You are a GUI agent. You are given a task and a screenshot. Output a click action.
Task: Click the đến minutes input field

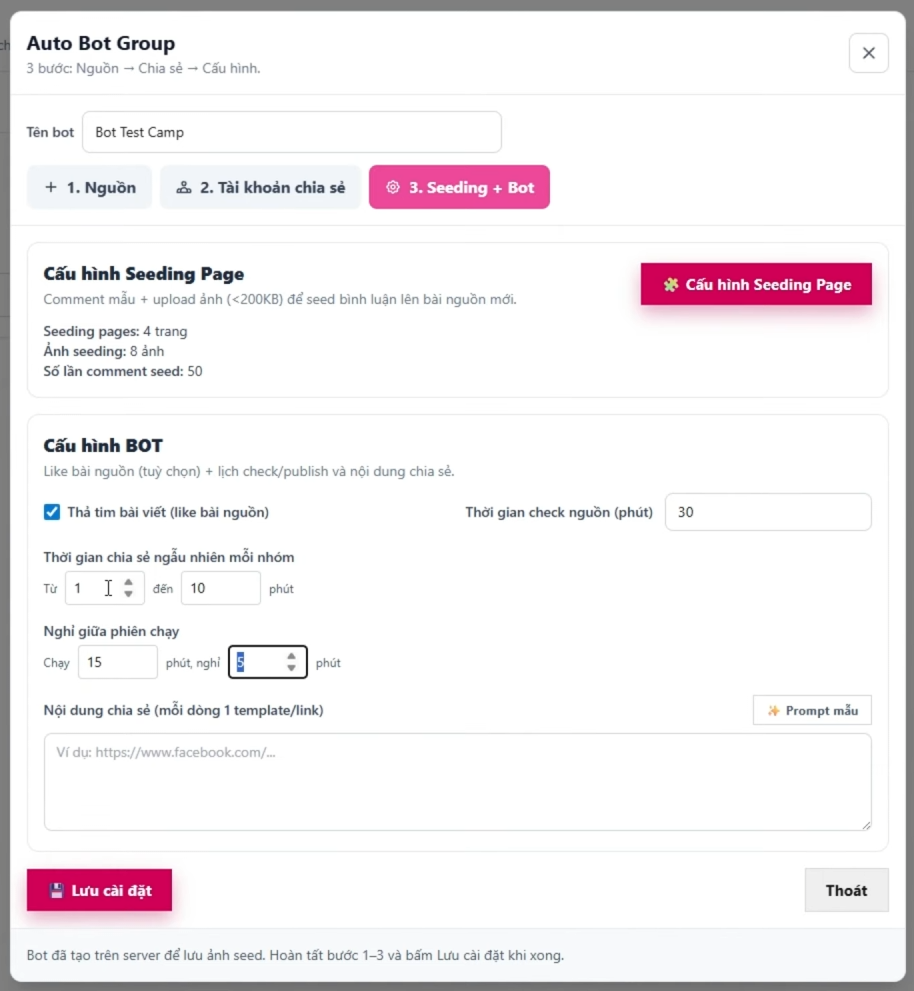220,588
